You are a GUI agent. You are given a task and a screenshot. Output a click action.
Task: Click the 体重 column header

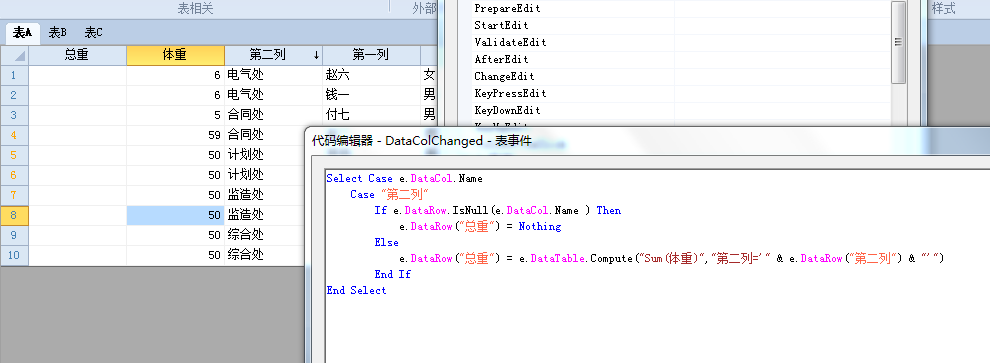175,55
